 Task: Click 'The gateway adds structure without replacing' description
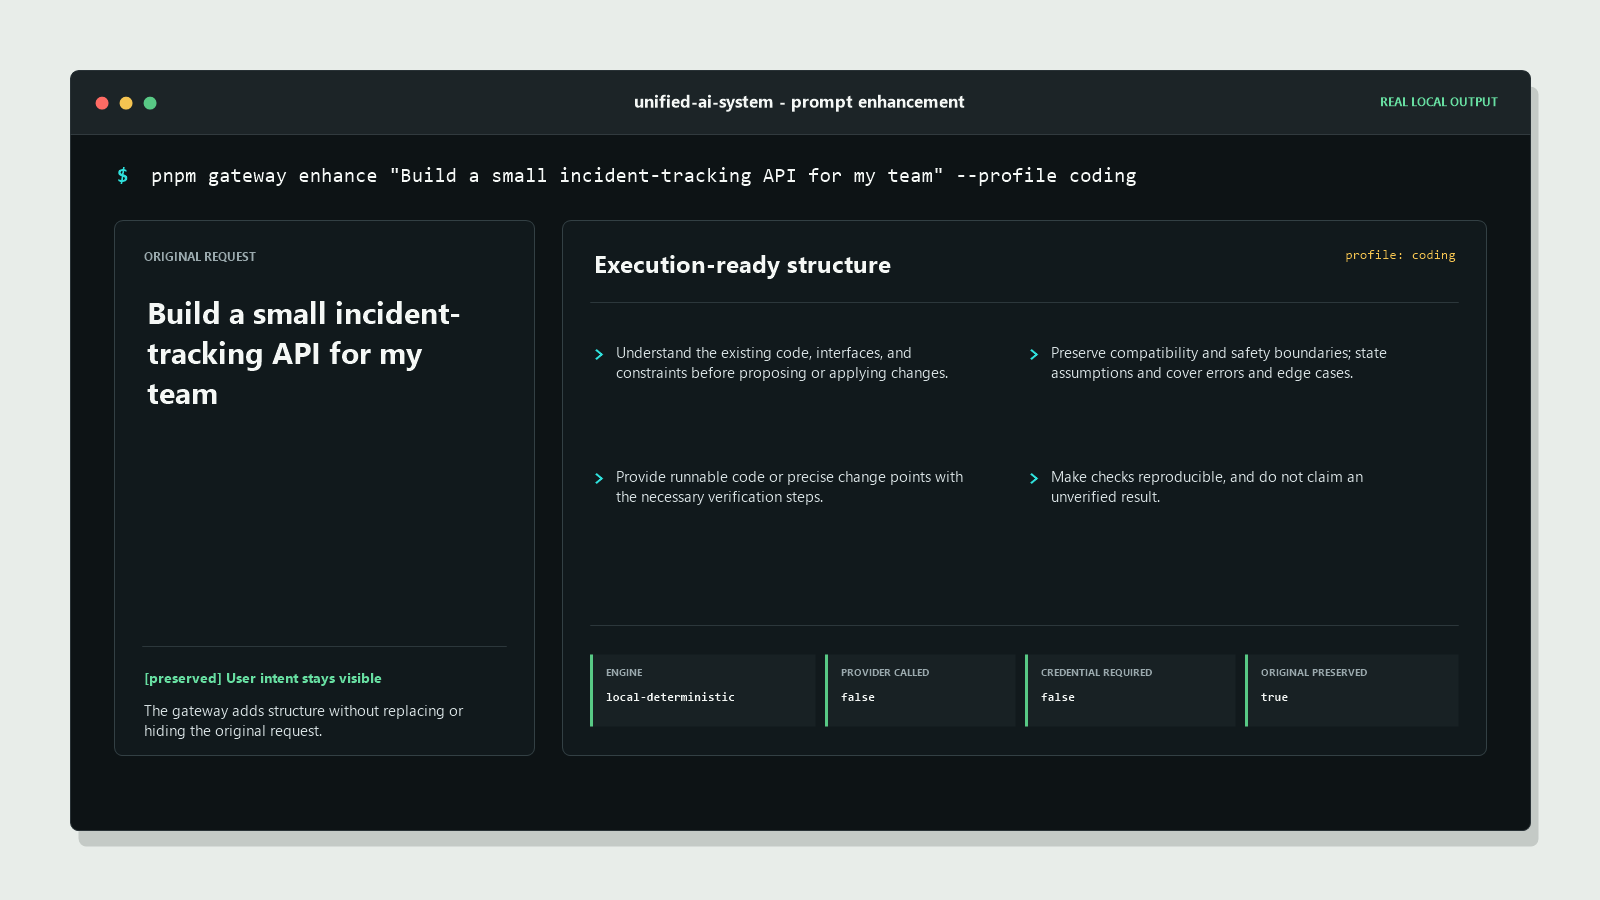pyautogui.click(x=303, y=721)
